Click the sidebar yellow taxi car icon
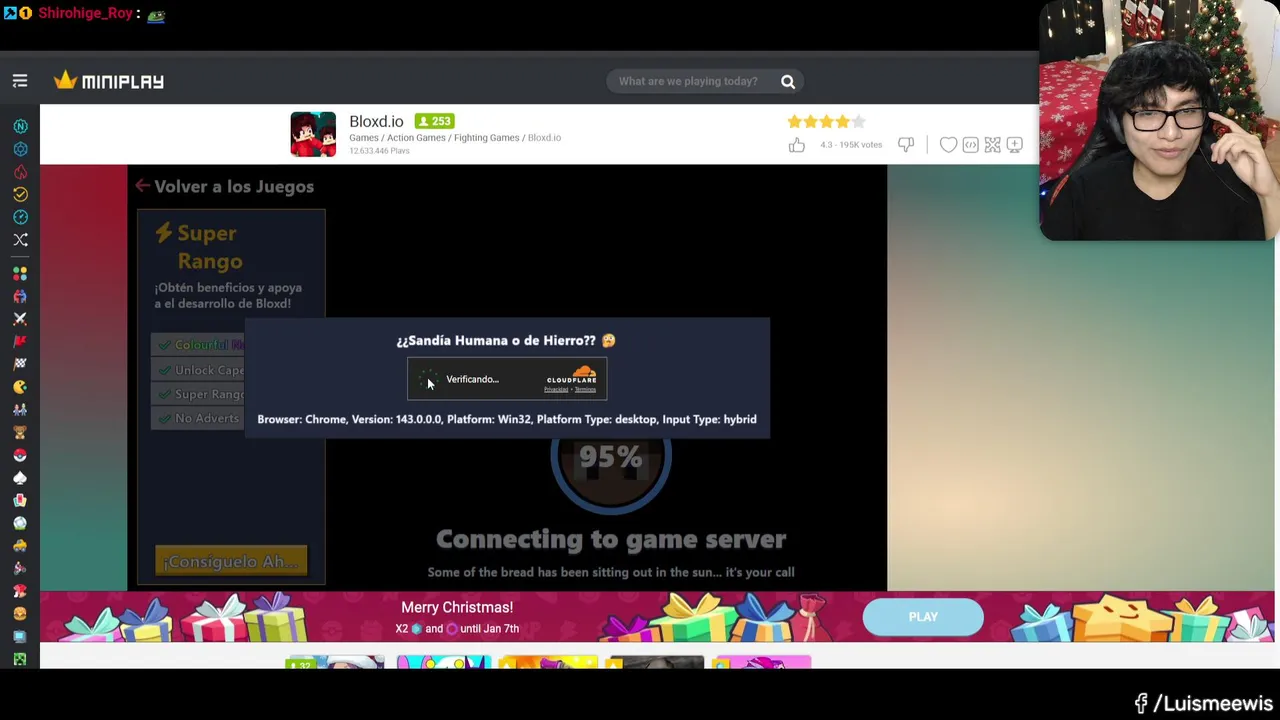Image resolution: width=1280 pixels, height=720 pixels. pyautogui.click(x=20, y=546)
